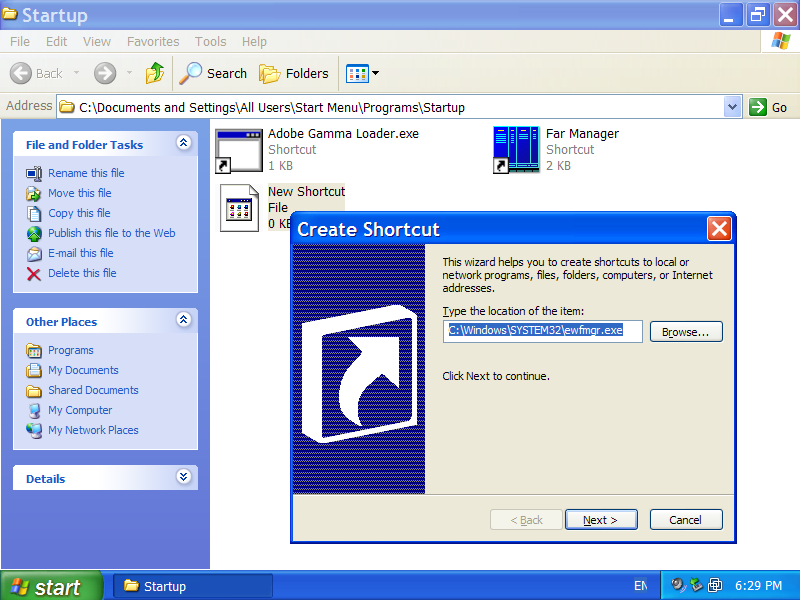Click the Go button beside address bar

point(768,107)
